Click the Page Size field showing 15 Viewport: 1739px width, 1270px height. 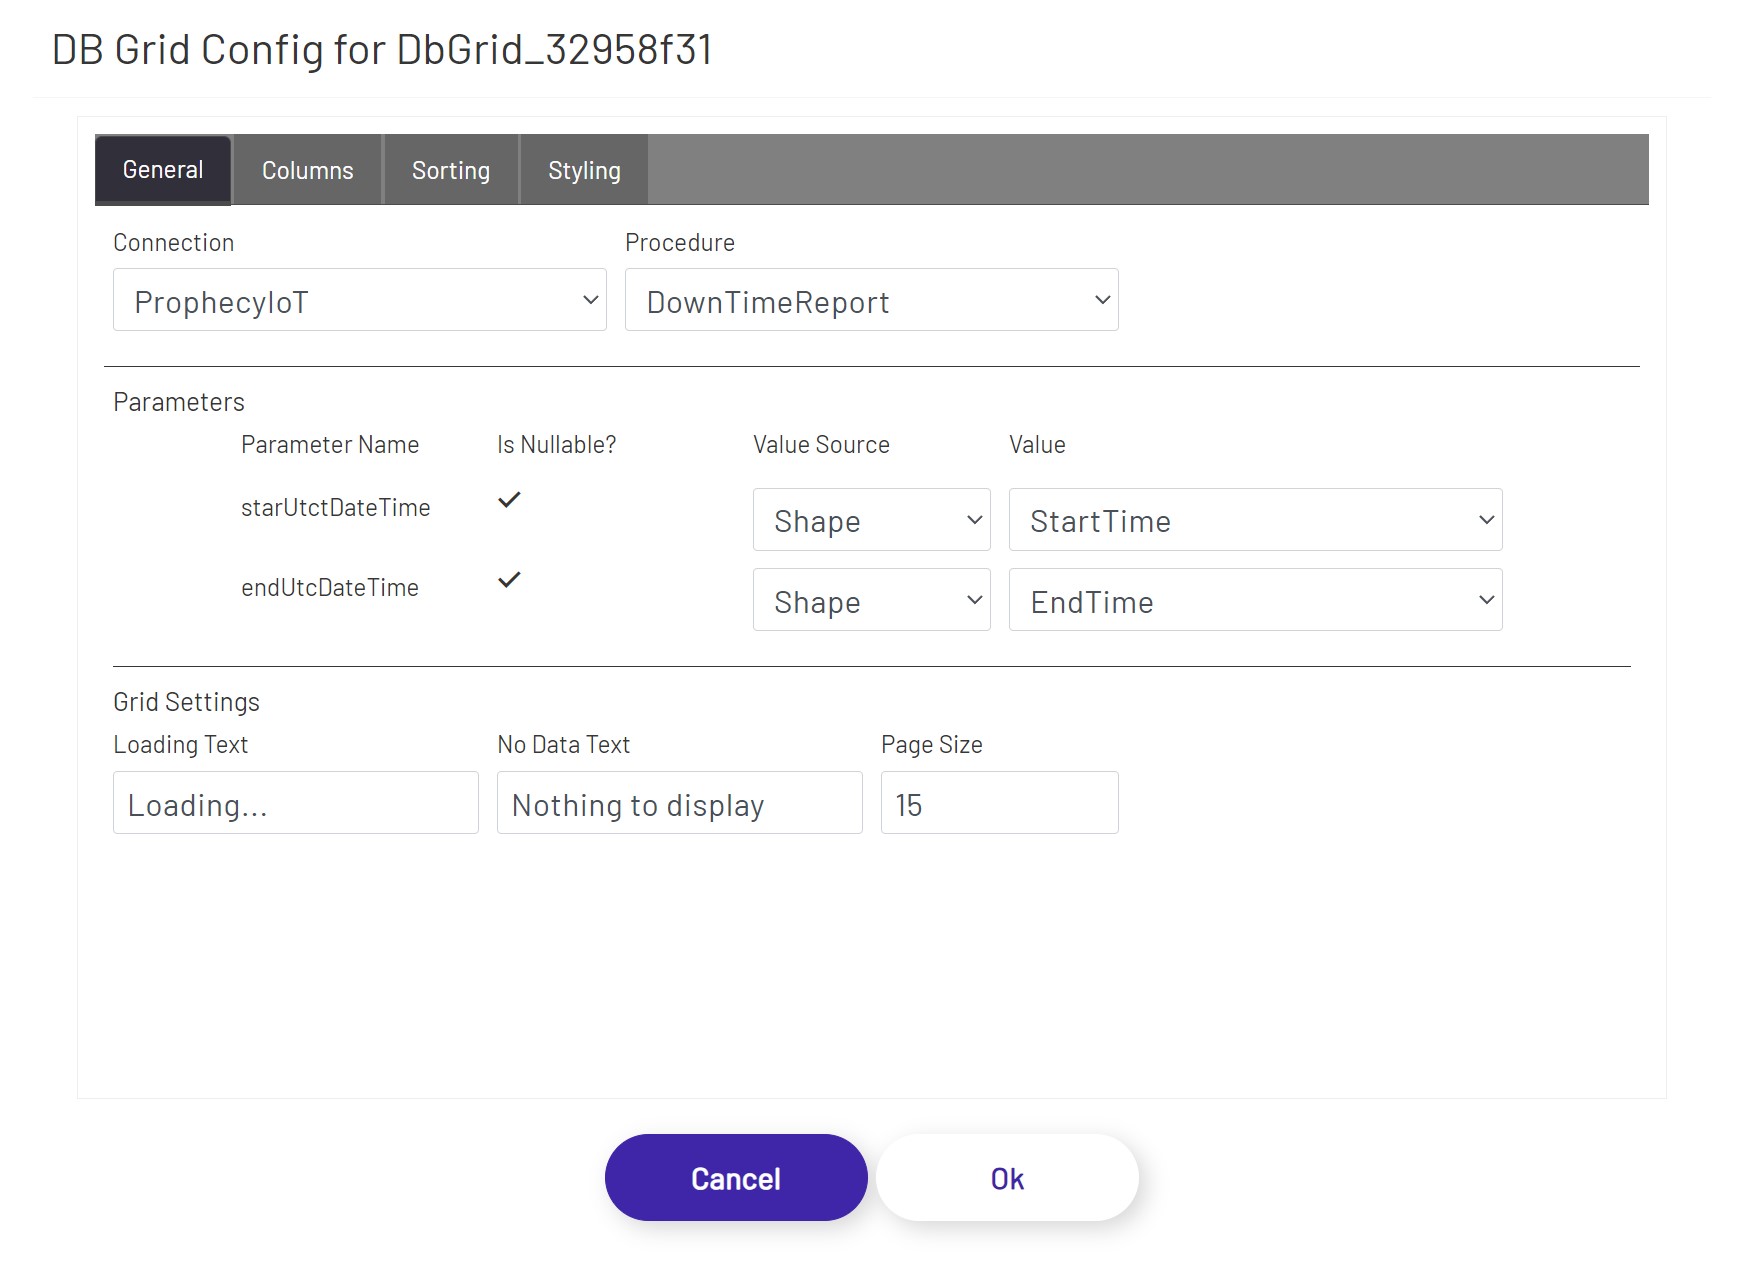[997, 802]
